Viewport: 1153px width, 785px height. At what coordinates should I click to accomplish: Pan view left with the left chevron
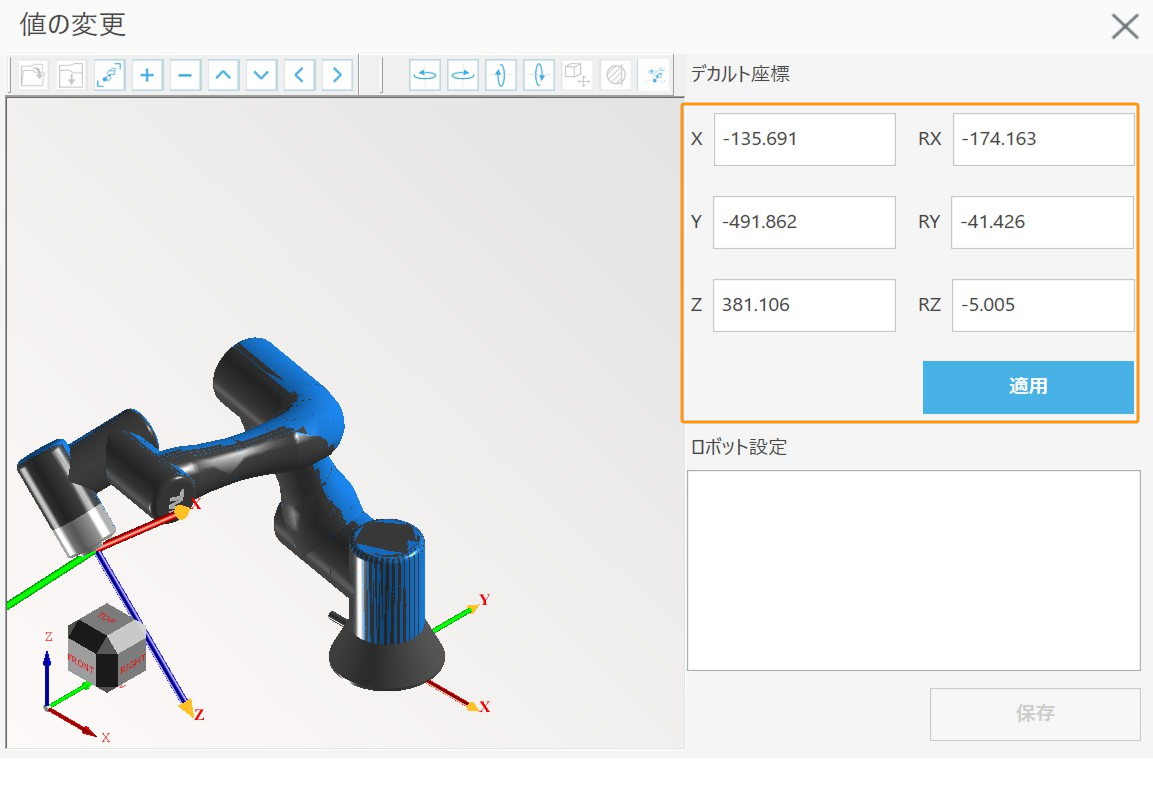point(299,75)
